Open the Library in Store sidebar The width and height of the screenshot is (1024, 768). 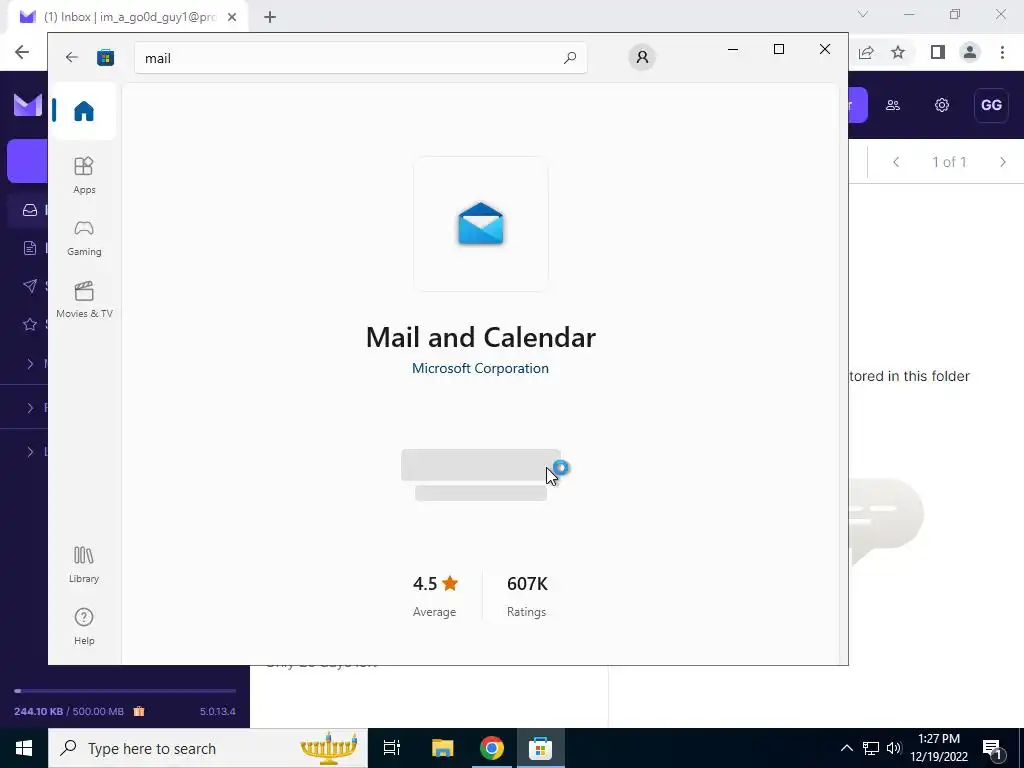84,564
